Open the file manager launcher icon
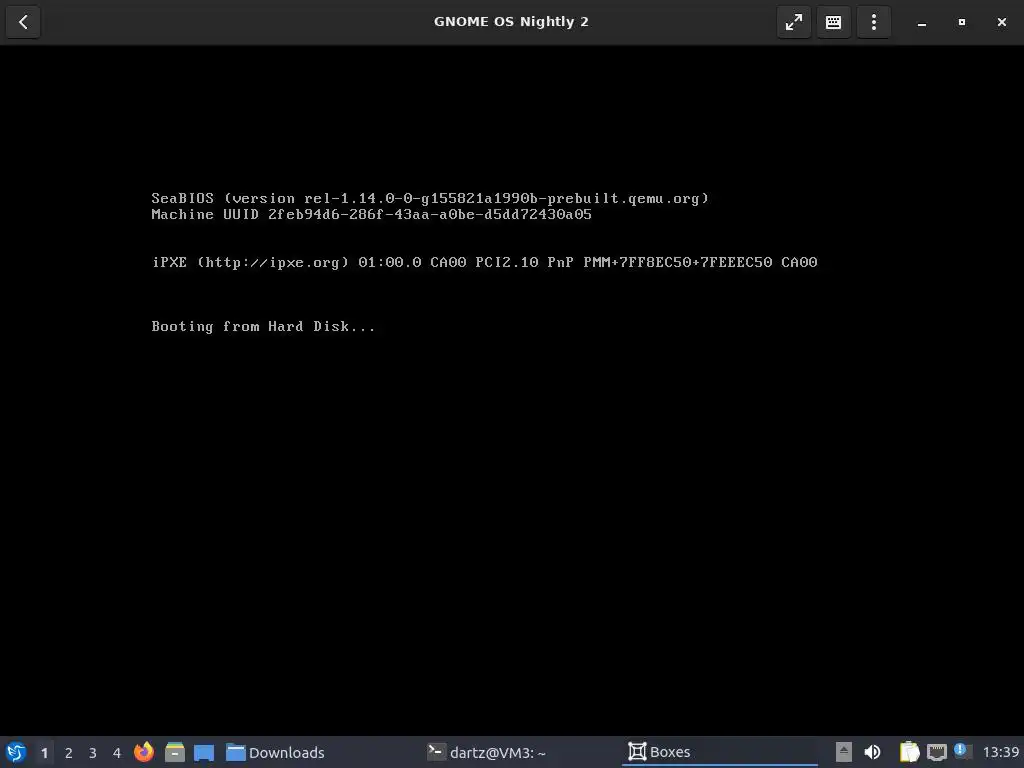 174,752
